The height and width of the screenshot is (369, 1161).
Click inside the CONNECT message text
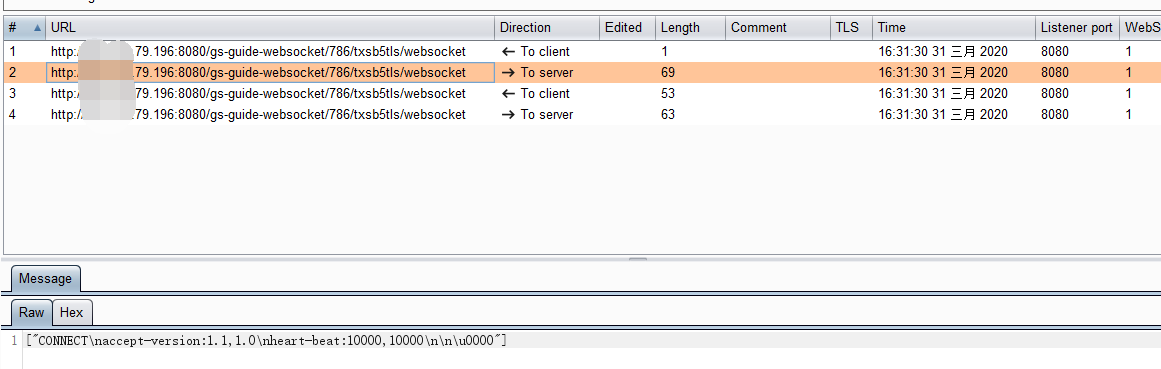point(265,341)
